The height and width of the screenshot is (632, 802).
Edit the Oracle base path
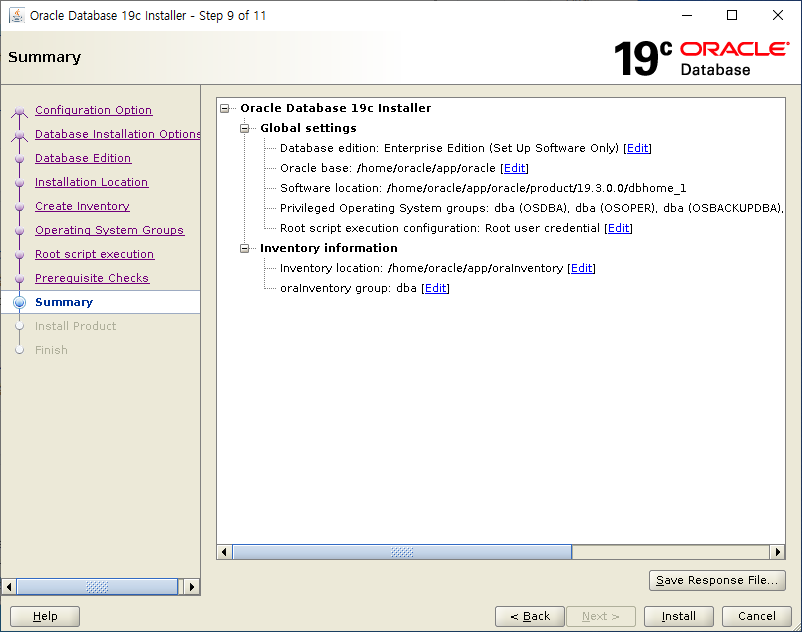click(x=515, y=168)
